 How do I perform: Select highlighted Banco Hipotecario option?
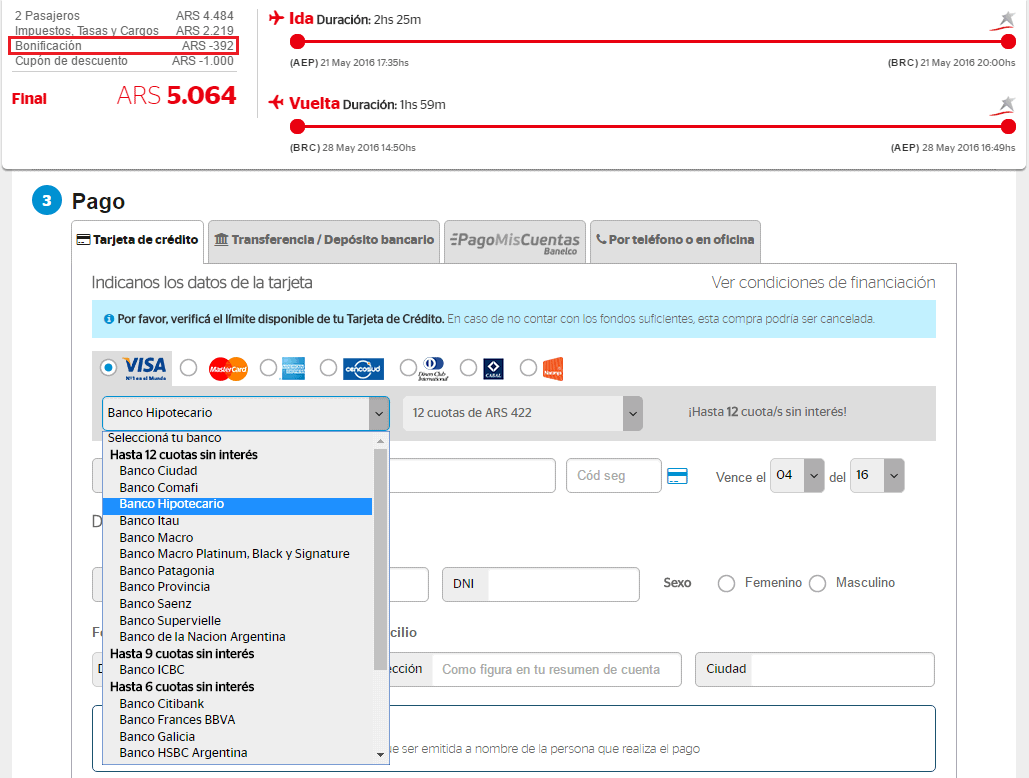[238, 504]
